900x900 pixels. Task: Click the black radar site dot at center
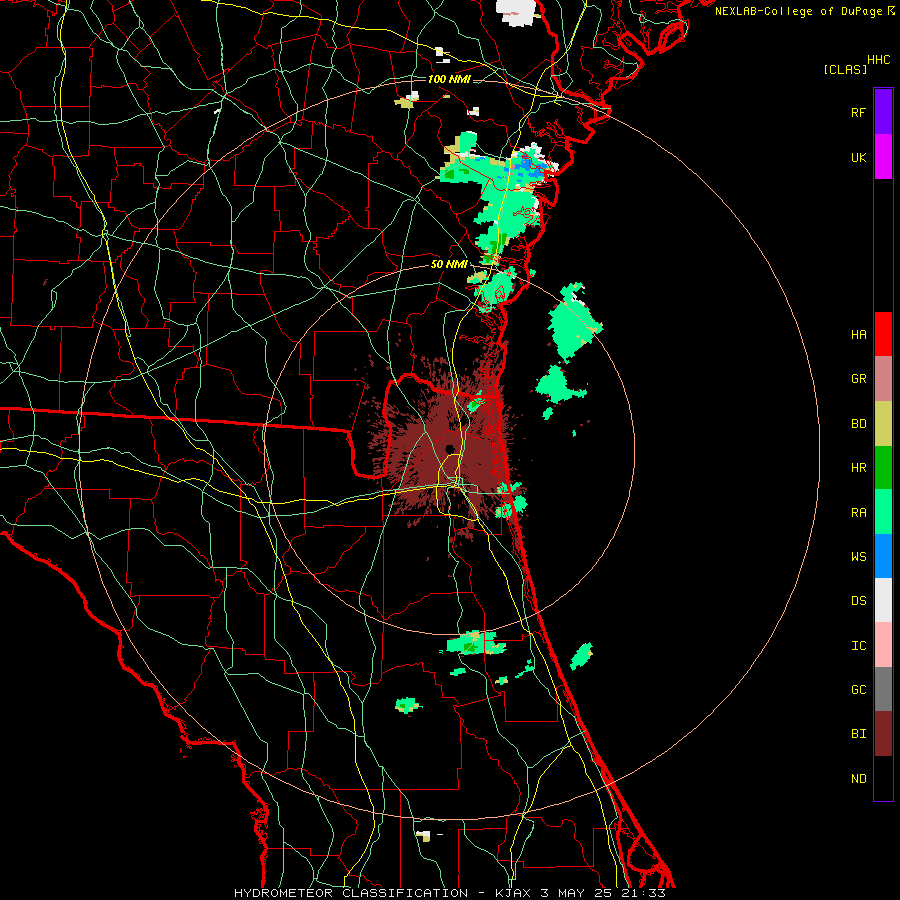(449, 449)
